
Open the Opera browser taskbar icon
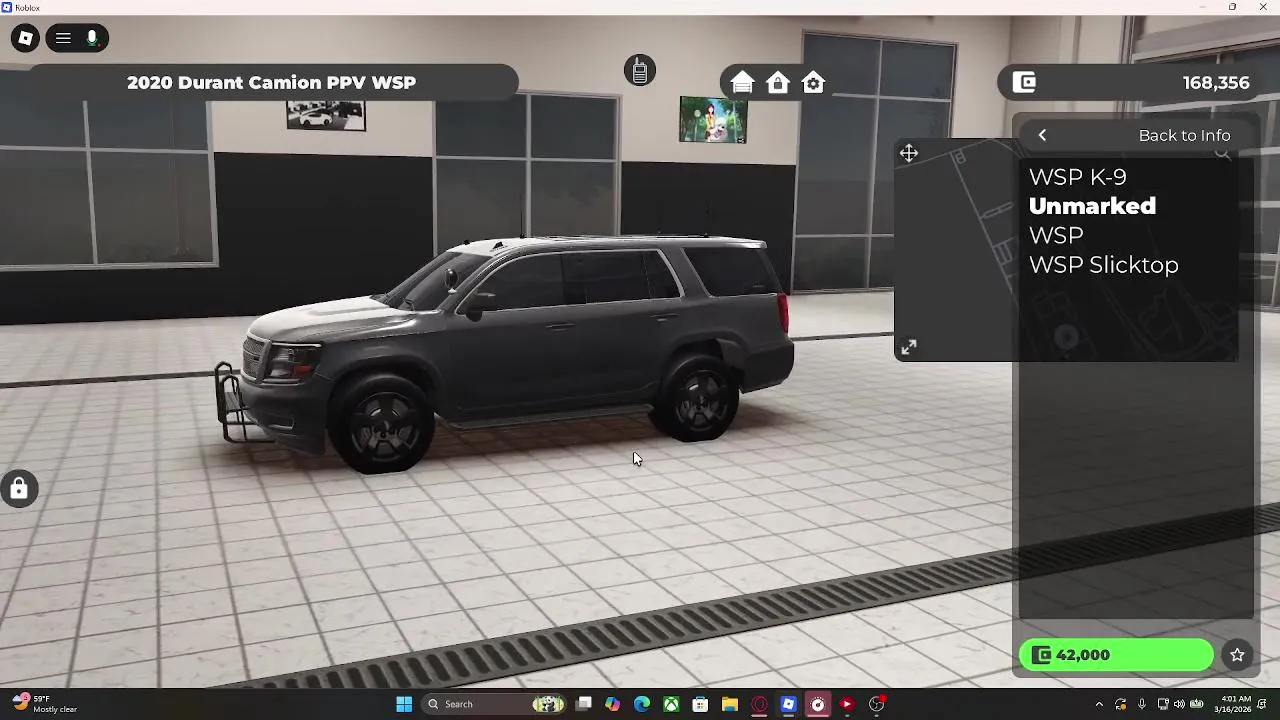(x=759, y=704)
